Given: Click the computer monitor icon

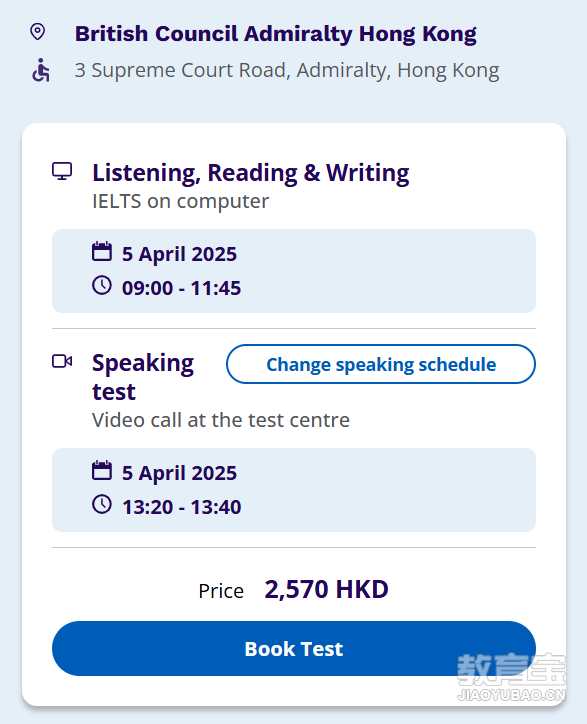Looking at the screenshot, I should pos(62,171).
